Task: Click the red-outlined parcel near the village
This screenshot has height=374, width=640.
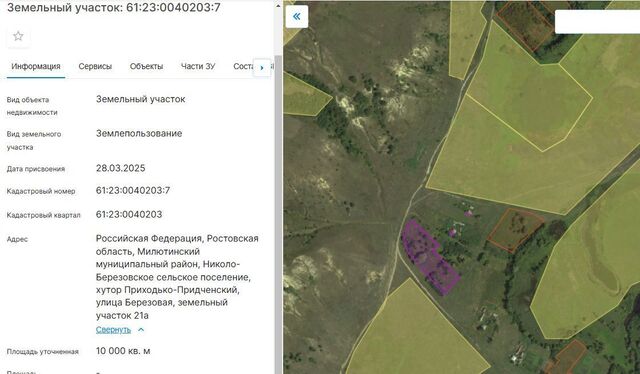Action: click(515, 230)
